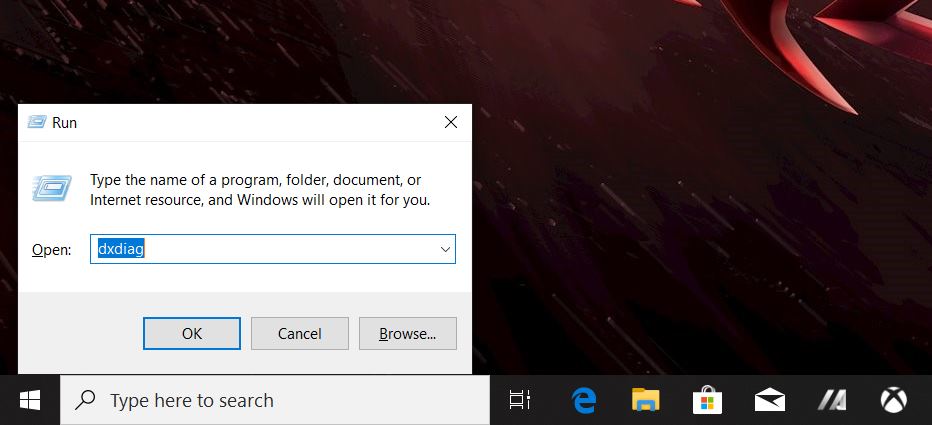932x425 pixels.
Task: Launch the slanted A-logo taskbar app
Action: pyautogui.click(x=832, y=400)
